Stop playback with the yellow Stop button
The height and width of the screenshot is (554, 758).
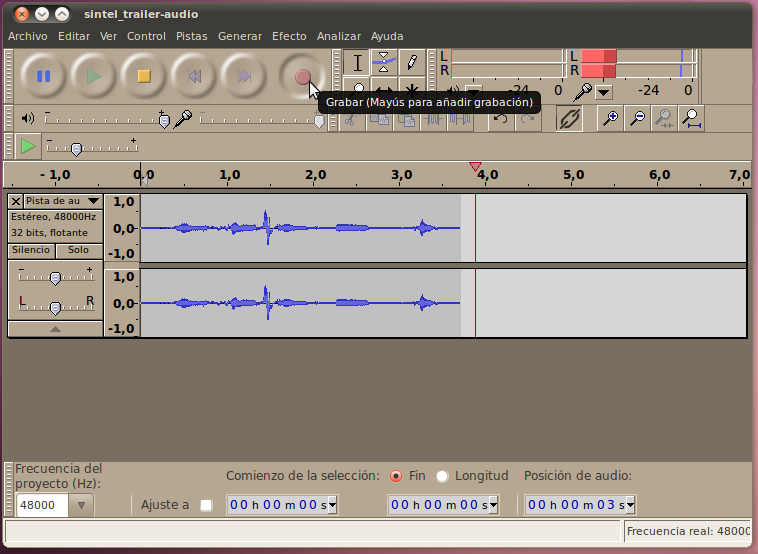click(x=144, y=76)
